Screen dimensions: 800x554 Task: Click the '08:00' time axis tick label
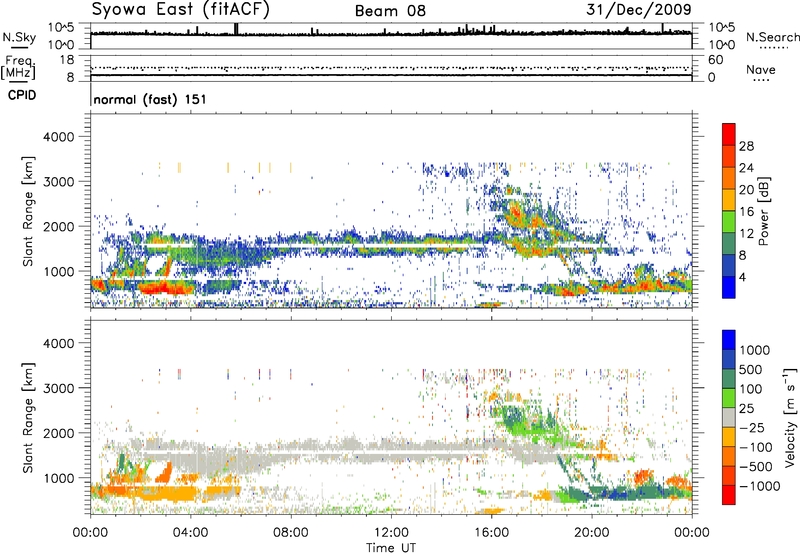(291, 533)
